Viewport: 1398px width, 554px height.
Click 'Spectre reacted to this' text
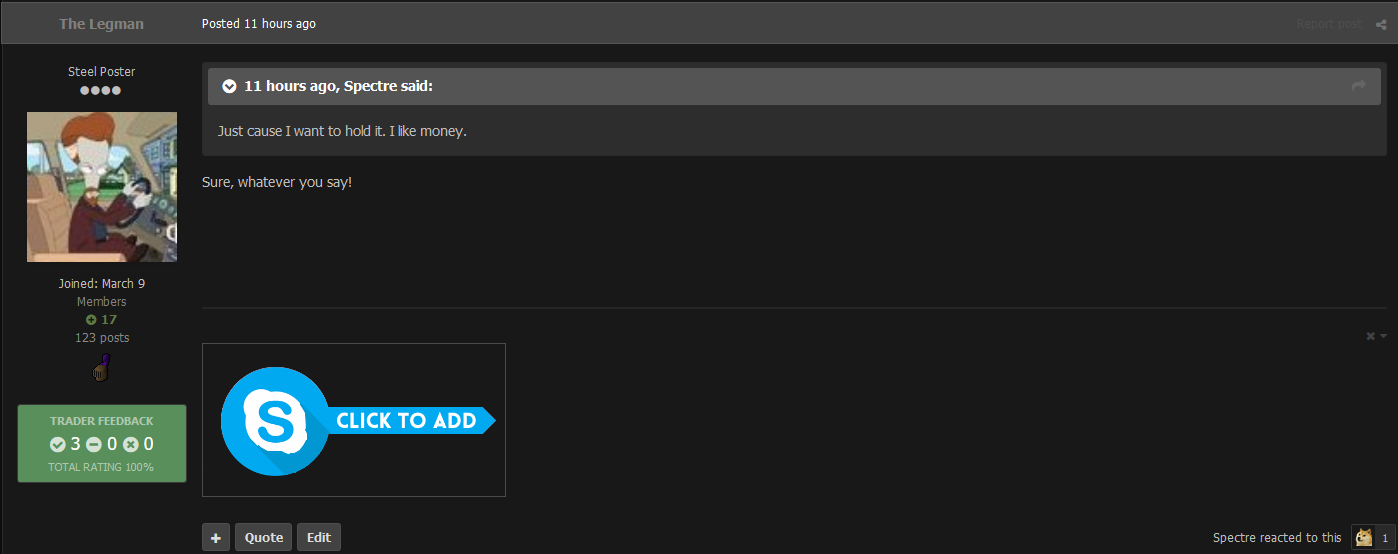(1277, 538)
